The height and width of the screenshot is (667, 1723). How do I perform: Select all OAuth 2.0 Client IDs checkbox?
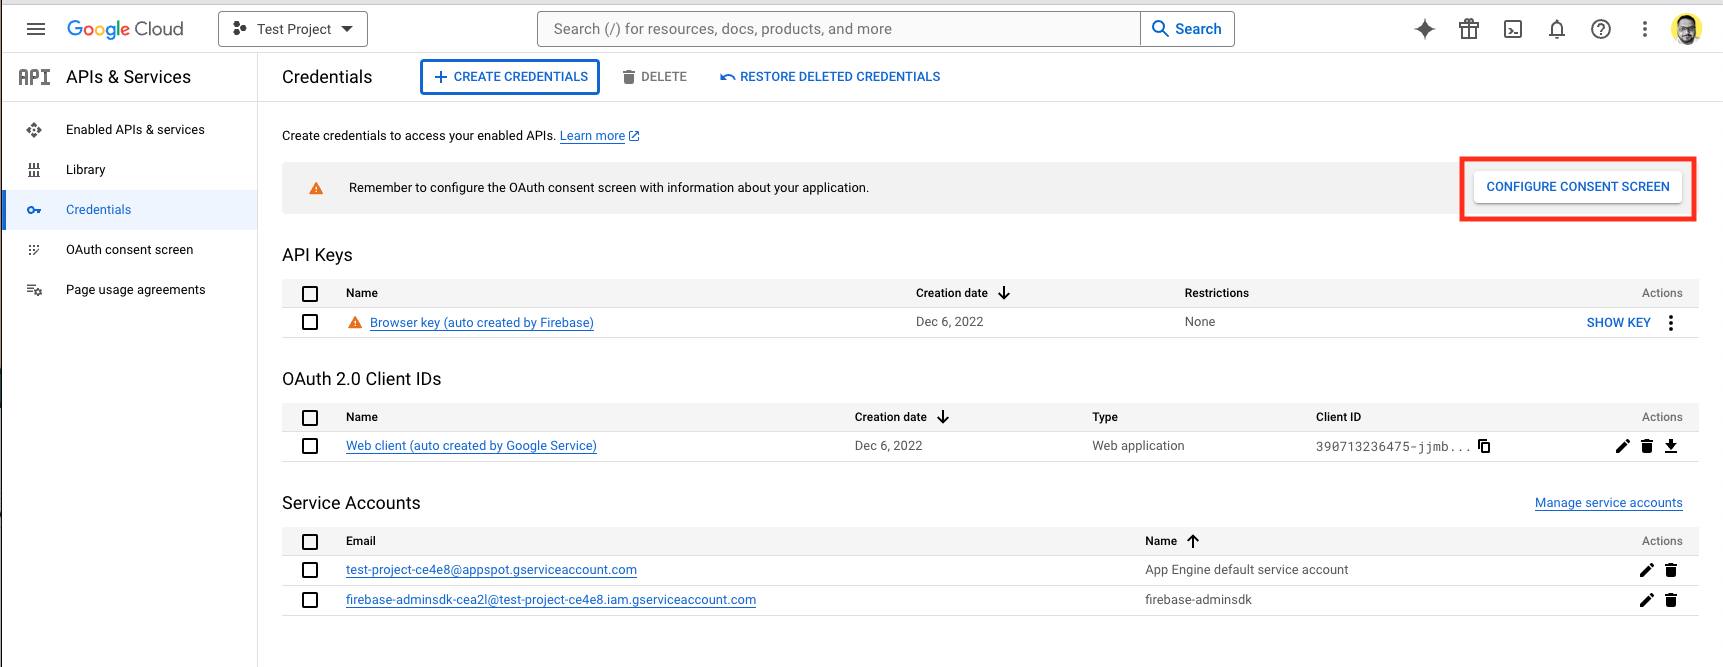click(310, 418)
